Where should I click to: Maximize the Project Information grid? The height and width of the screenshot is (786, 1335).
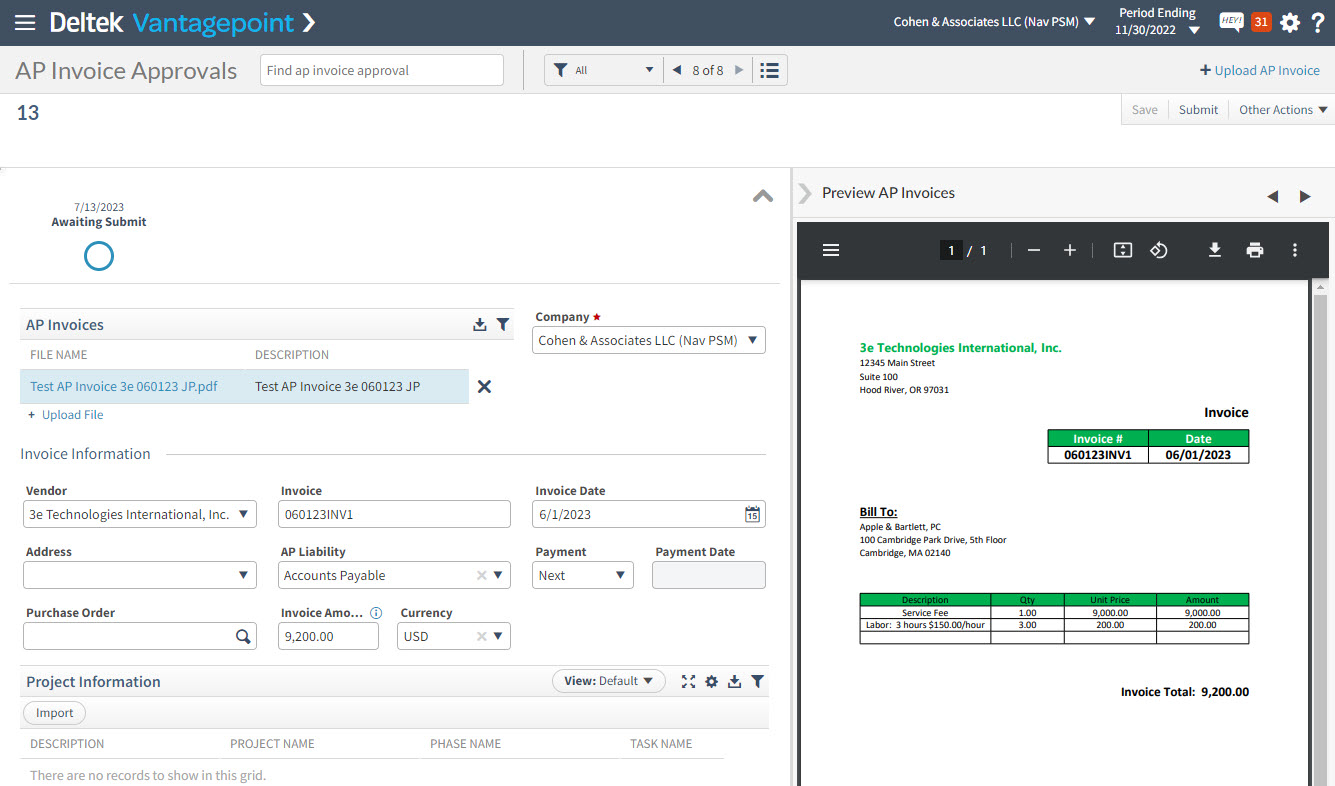(688, 681)
